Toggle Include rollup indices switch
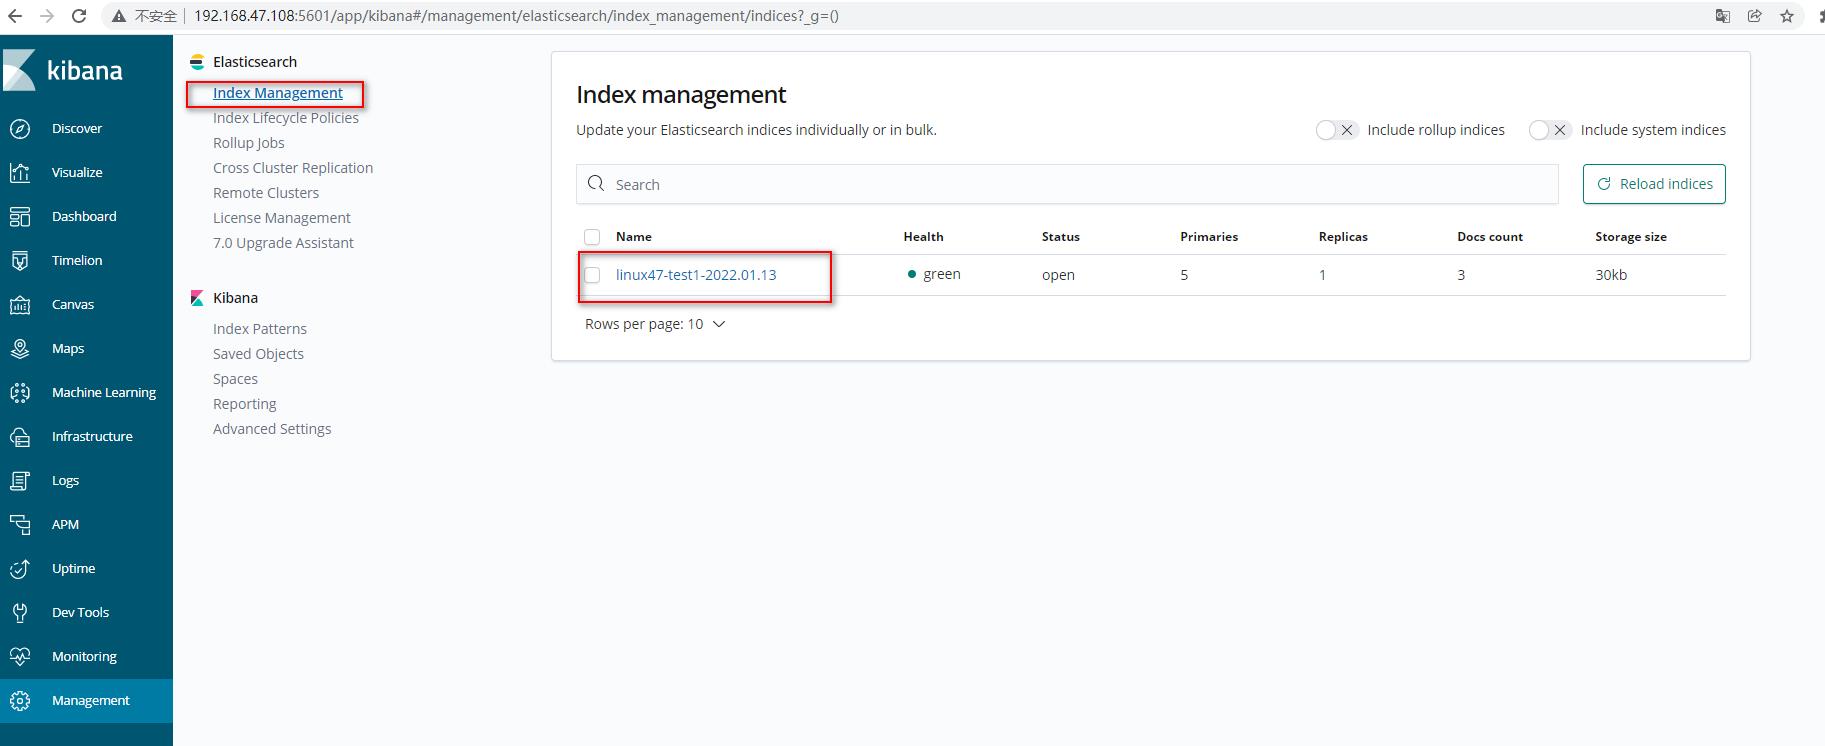The width and height of the screenshot is (1825, 746). click(x=1337, y=130)
